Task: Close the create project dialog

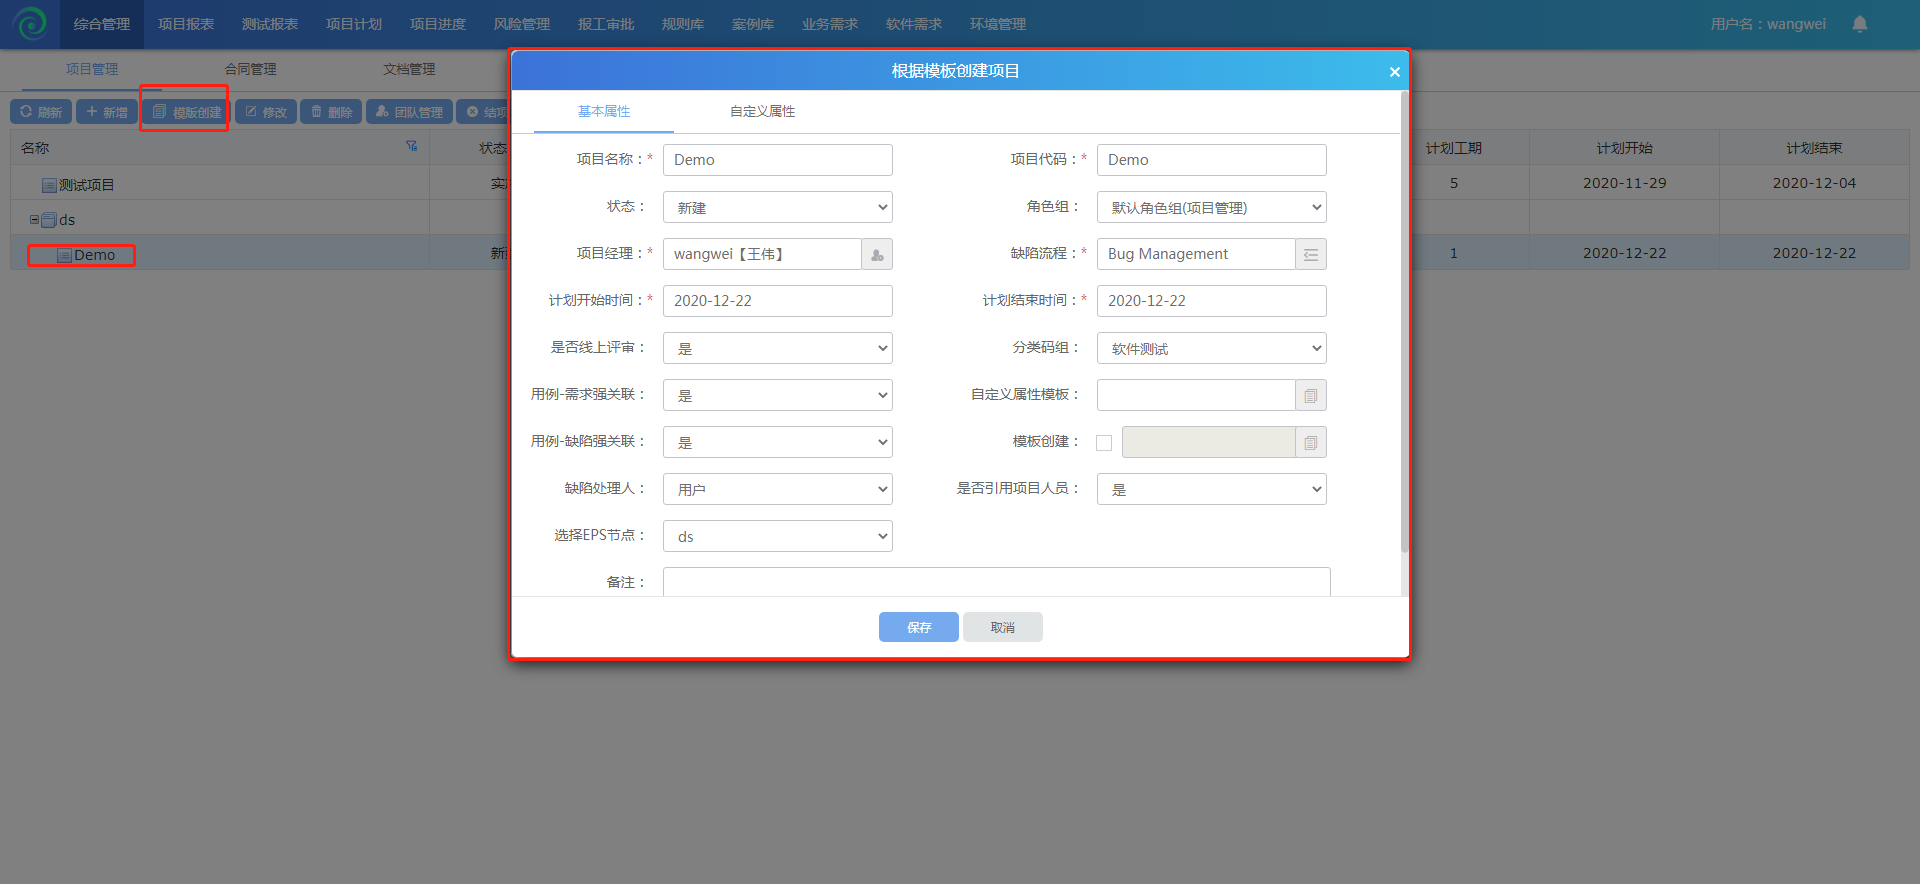Action: (x=1394, y=72)
